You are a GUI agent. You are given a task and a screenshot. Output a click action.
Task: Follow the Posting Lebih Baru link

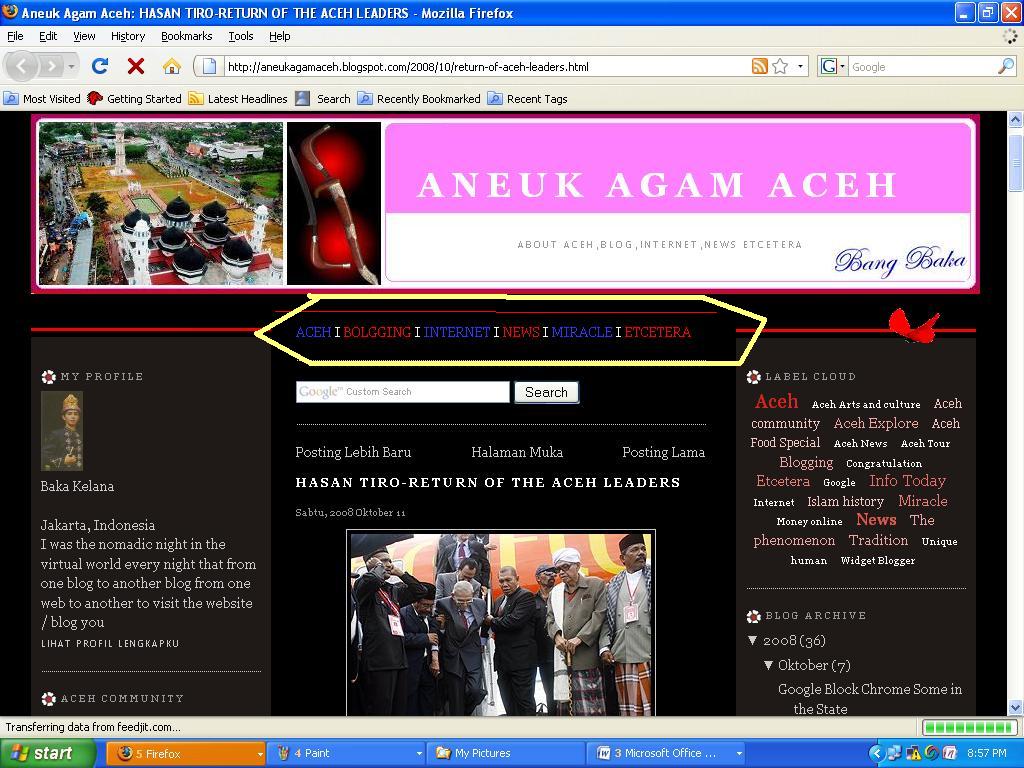[353, 452]
